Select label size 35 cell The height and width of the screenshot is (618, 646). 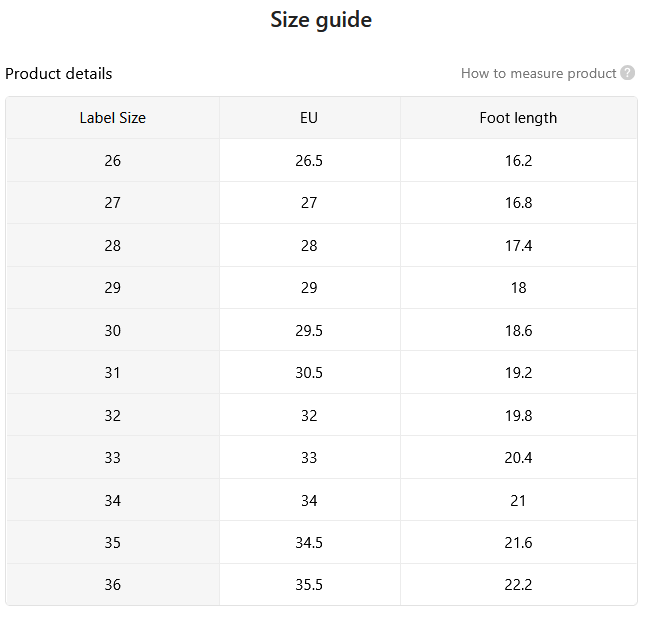pos(112,542)
